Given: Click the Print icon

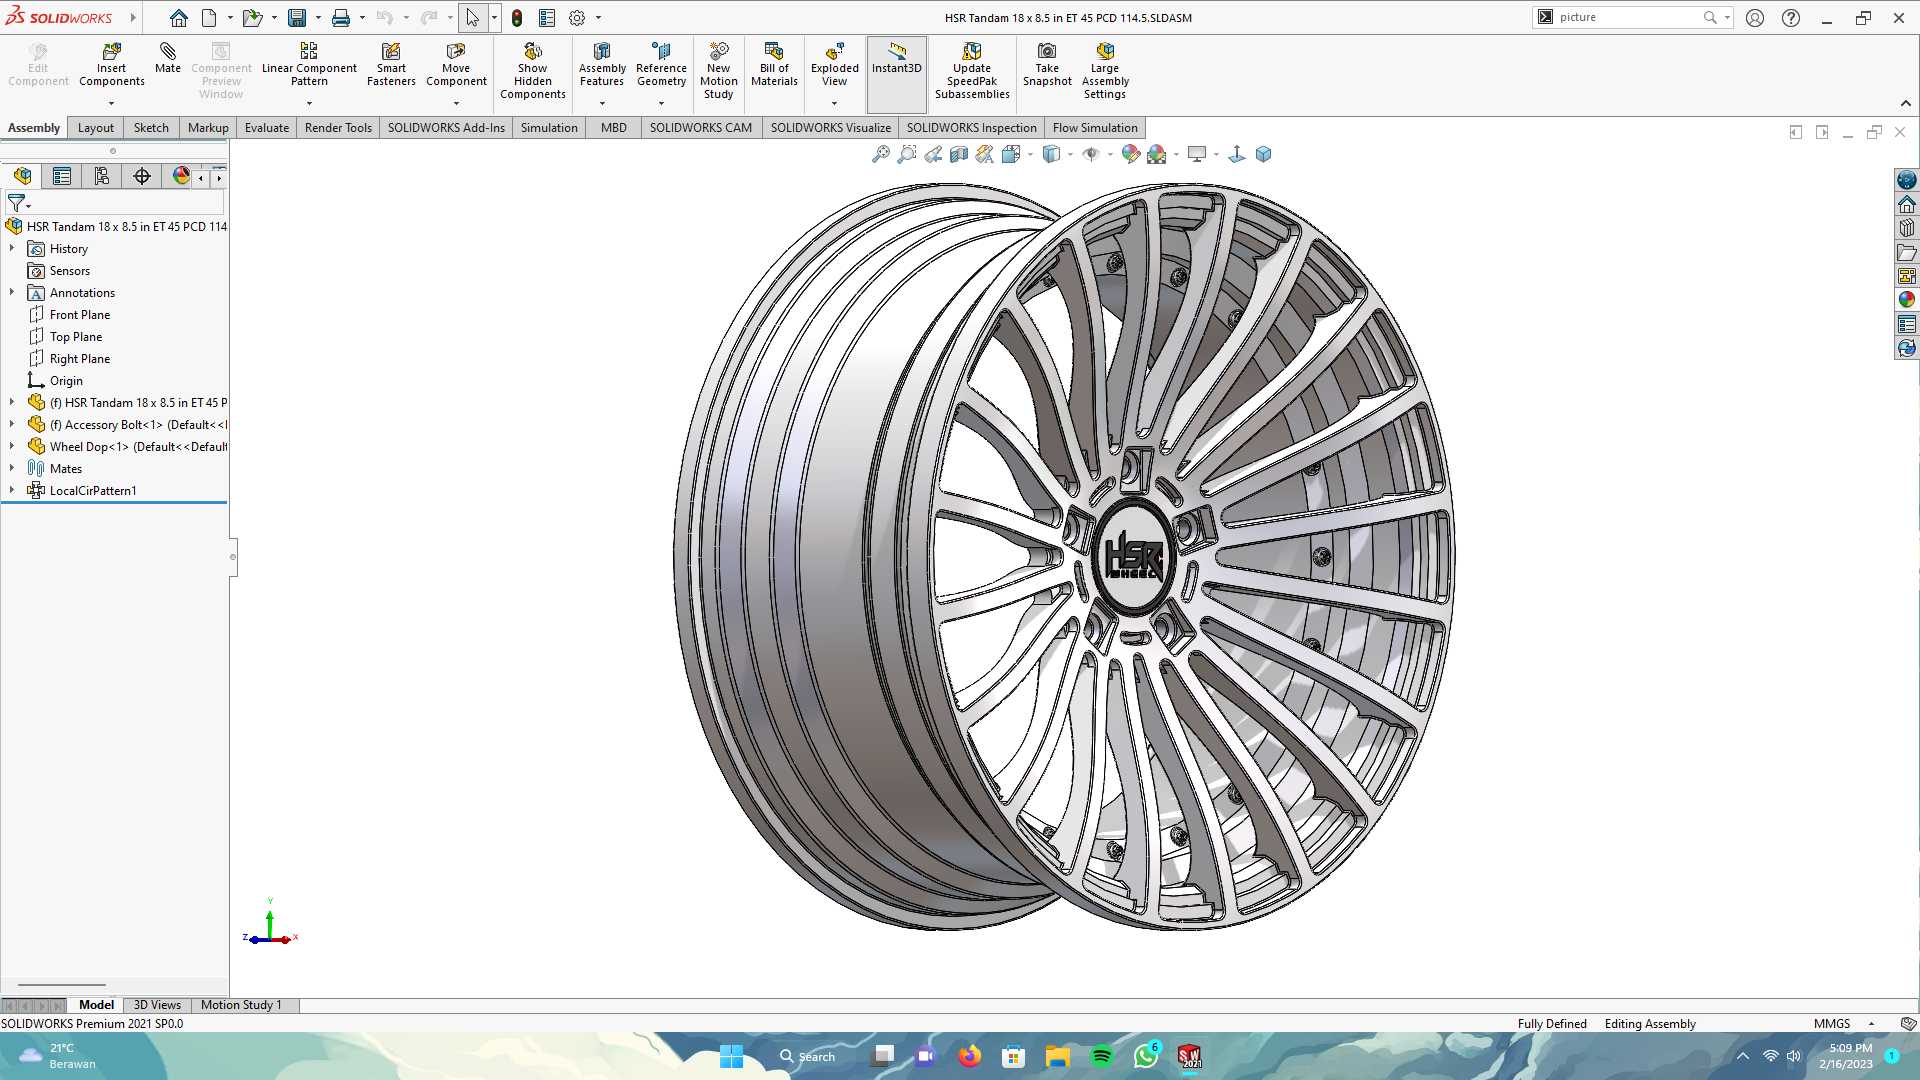Looking at the screenshot, I should coord(341,18).
